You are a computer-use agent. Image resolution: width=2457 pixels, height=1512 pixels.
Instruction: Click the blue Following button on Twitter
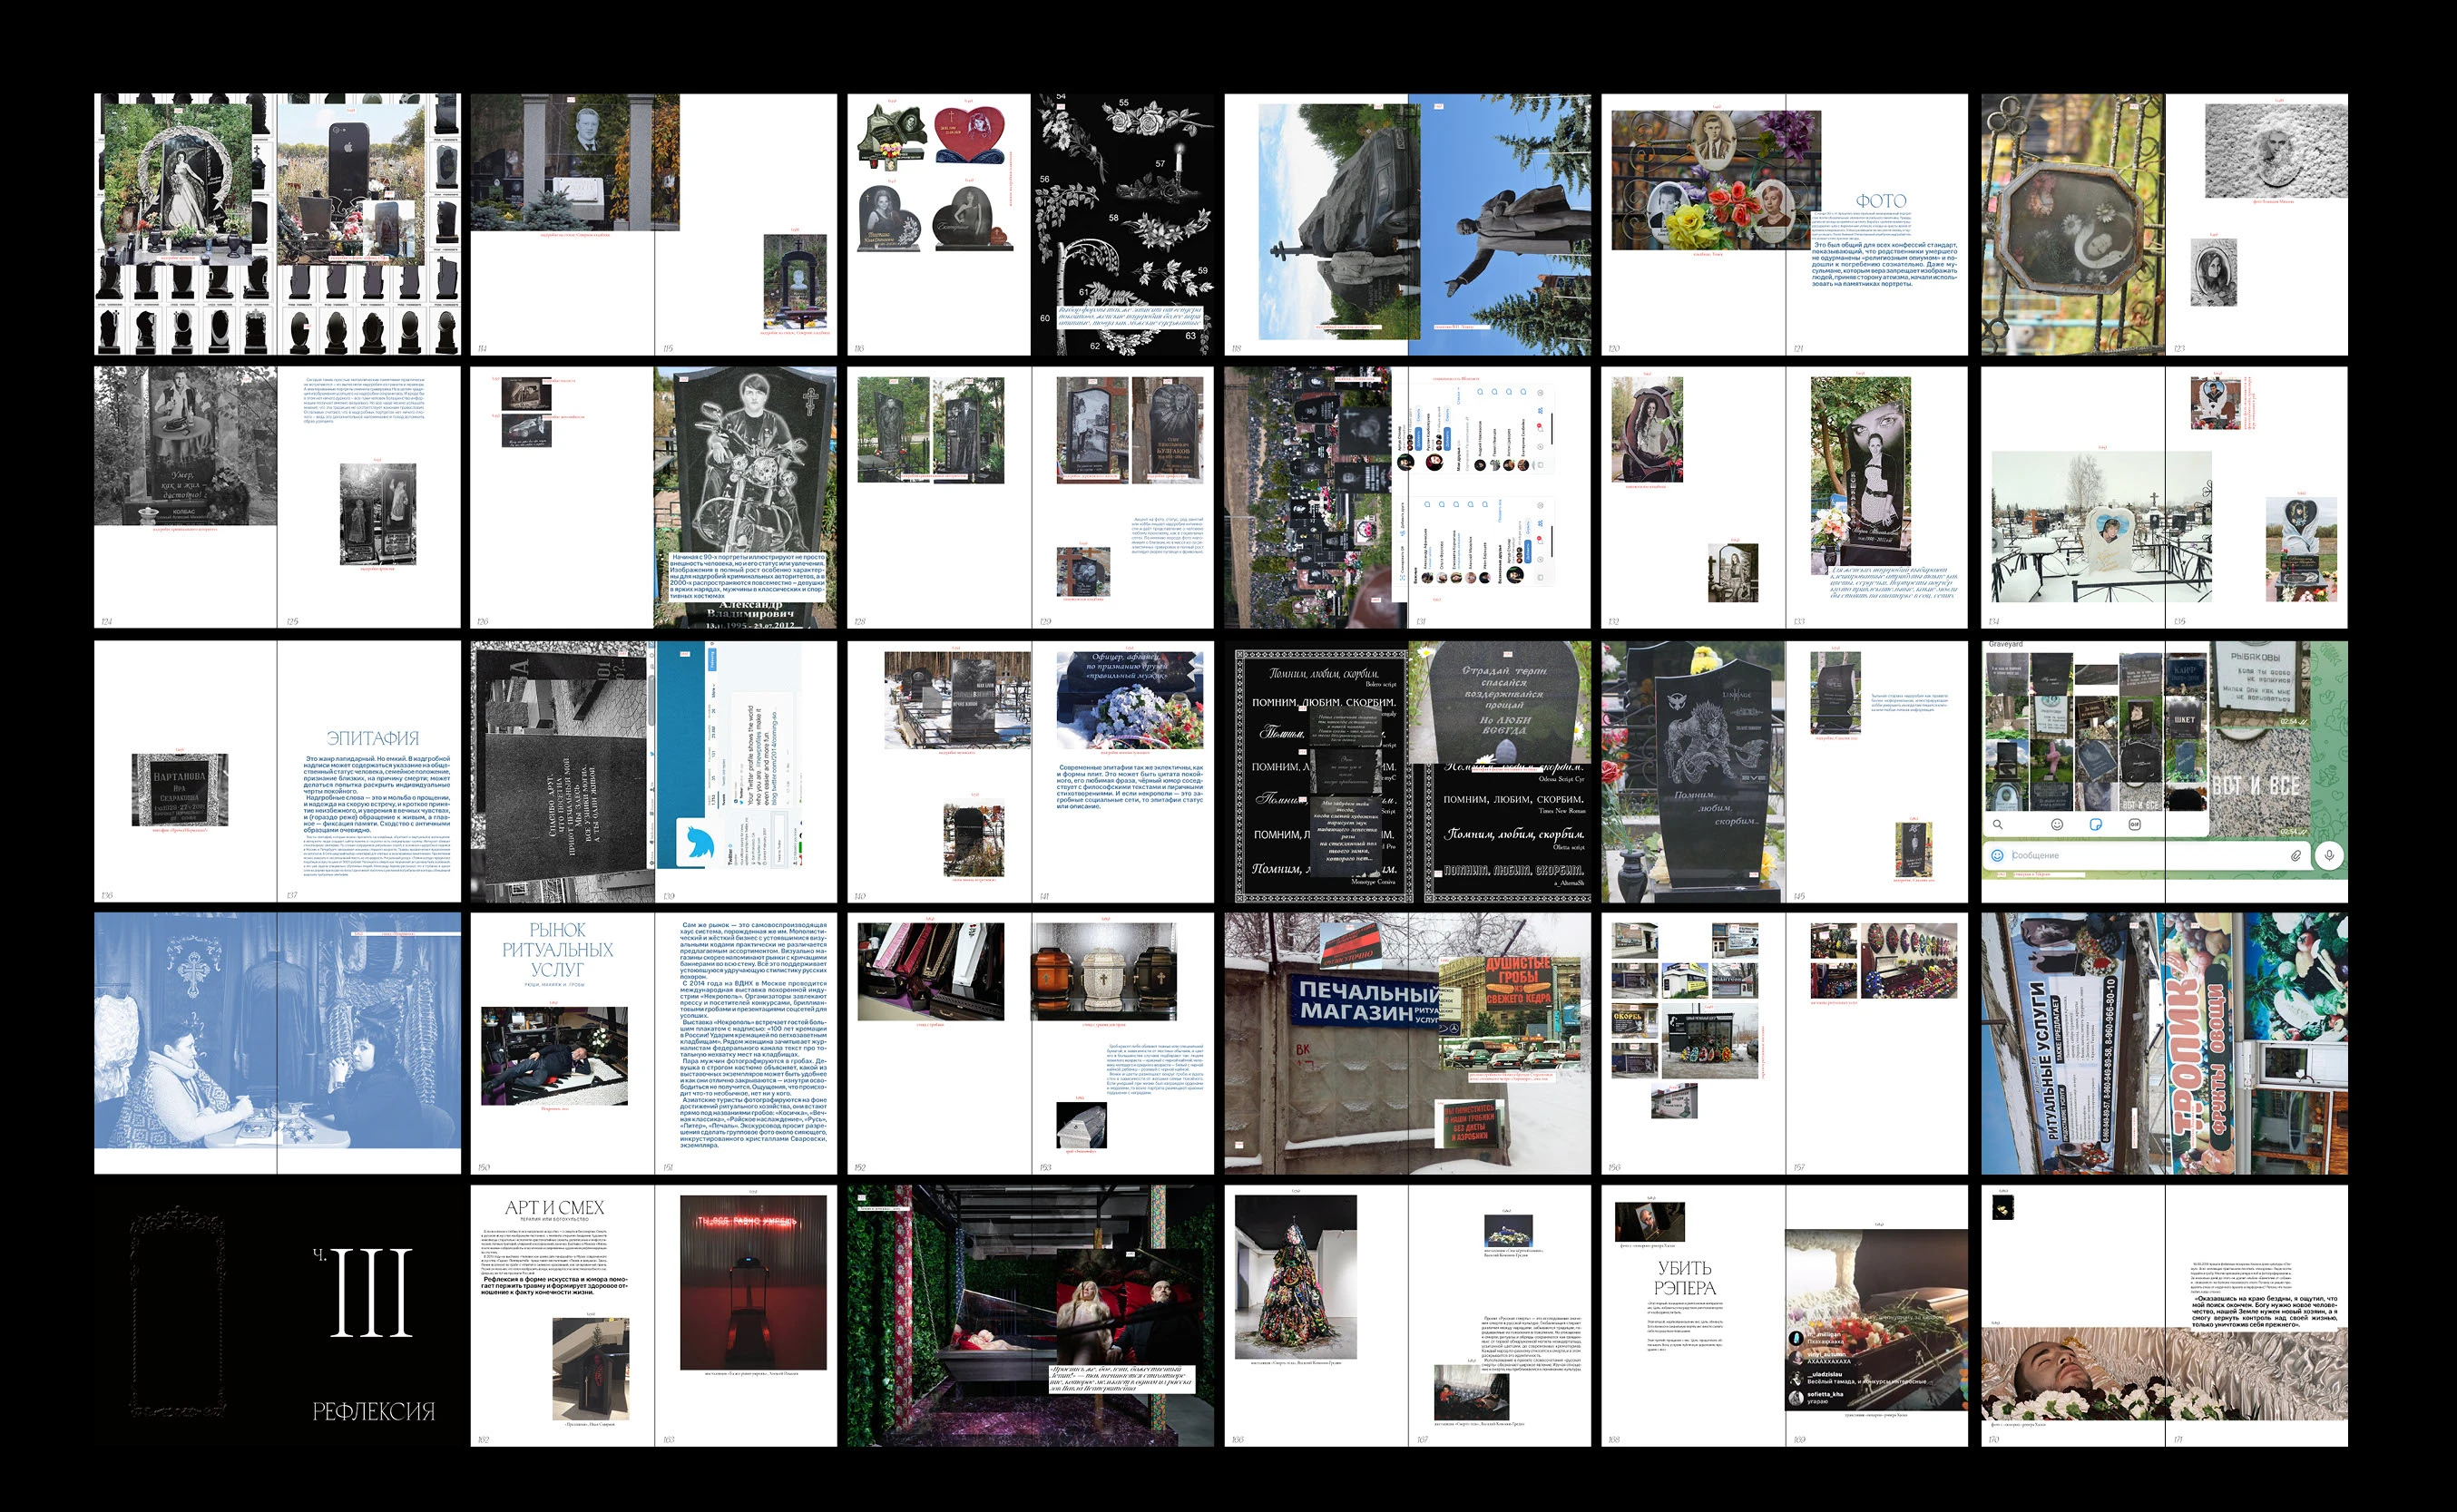point(713,660)
